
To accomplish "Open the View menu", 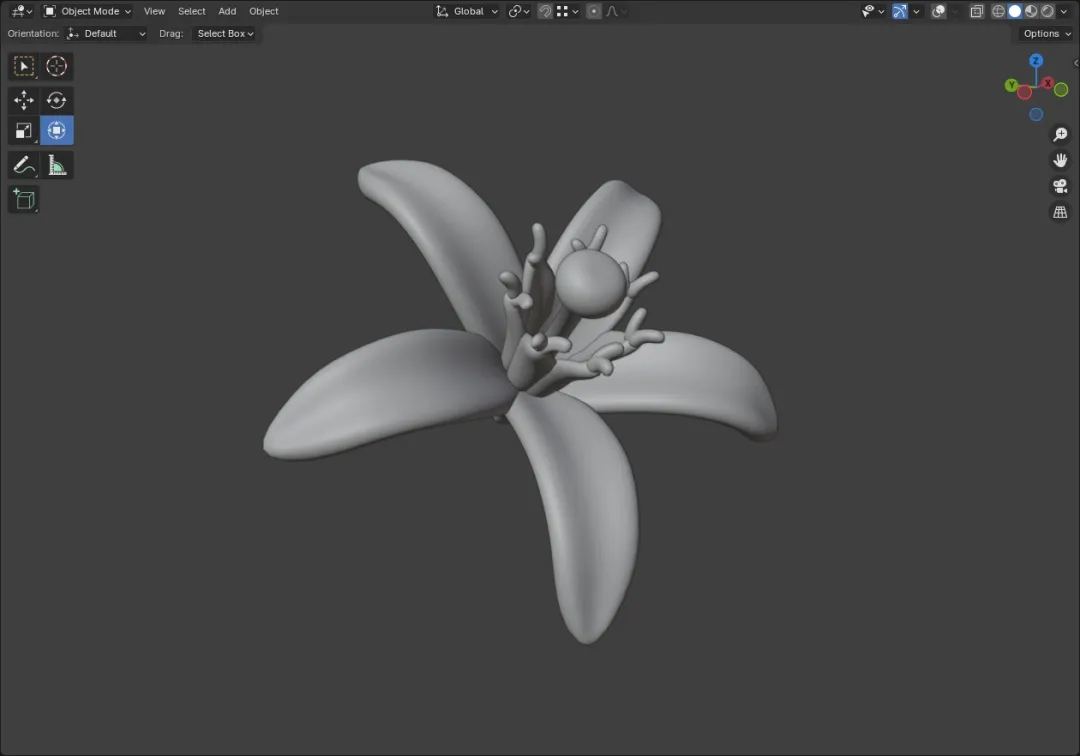I will (x=154, y=11).
